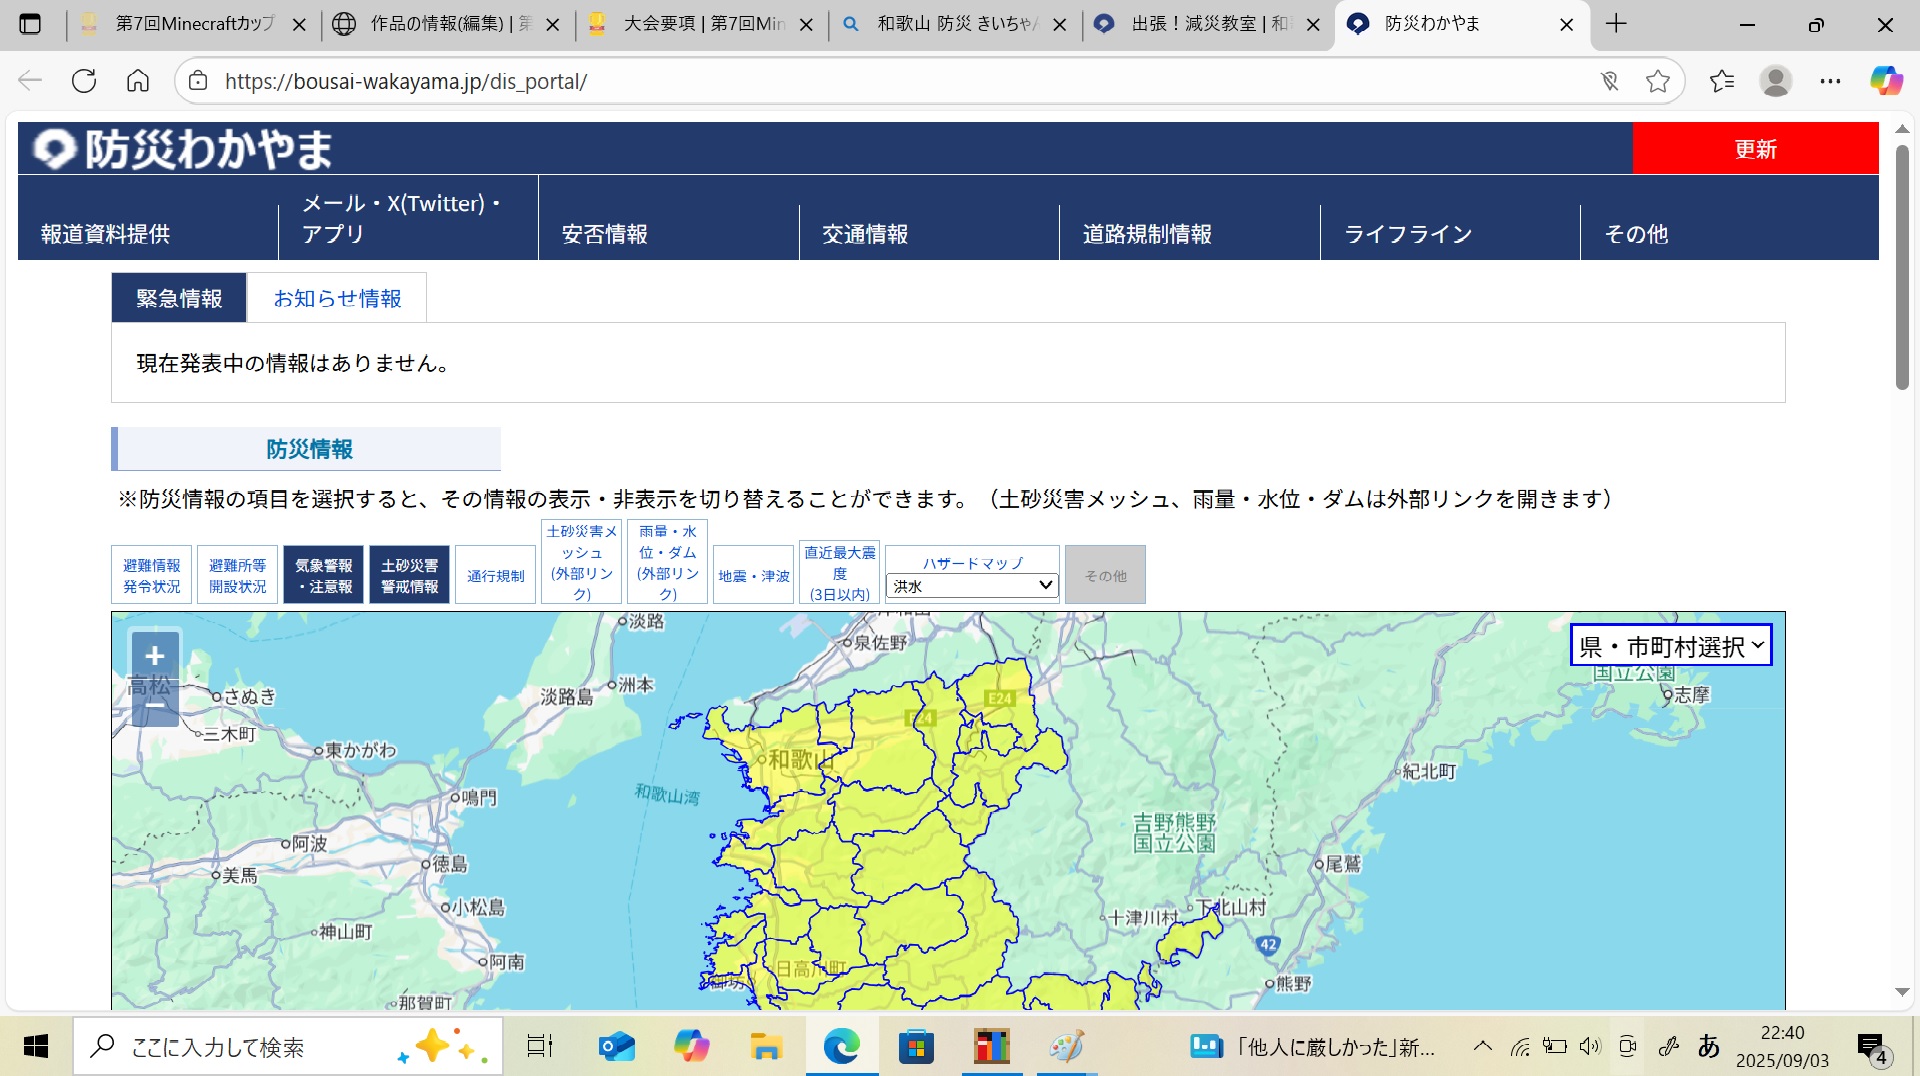
Task: Click the browser refresh icon
Action: click(84, 81)
